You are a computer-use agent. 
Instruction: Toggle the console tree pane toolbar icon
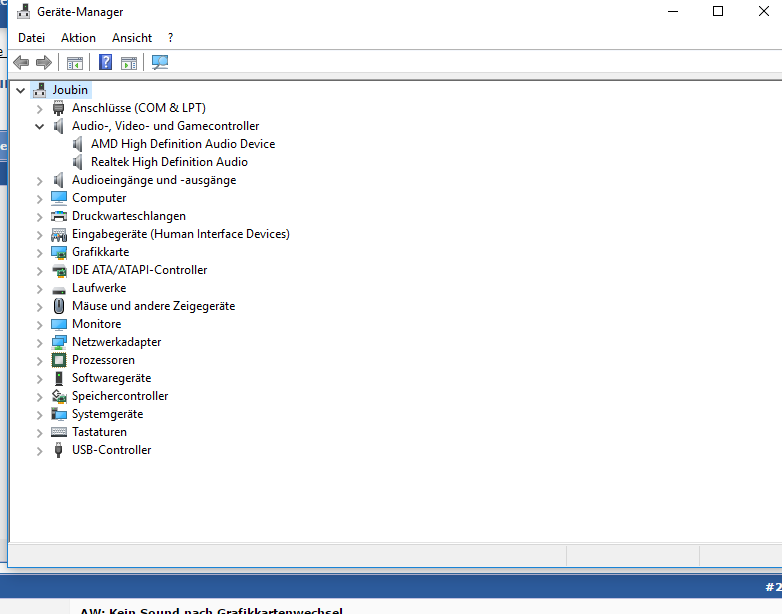coord(75,63)
